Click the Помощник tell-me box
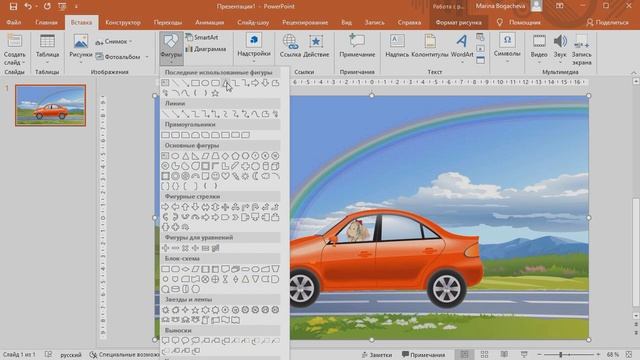The image size is (640, 360). click(x=519, y=22)
